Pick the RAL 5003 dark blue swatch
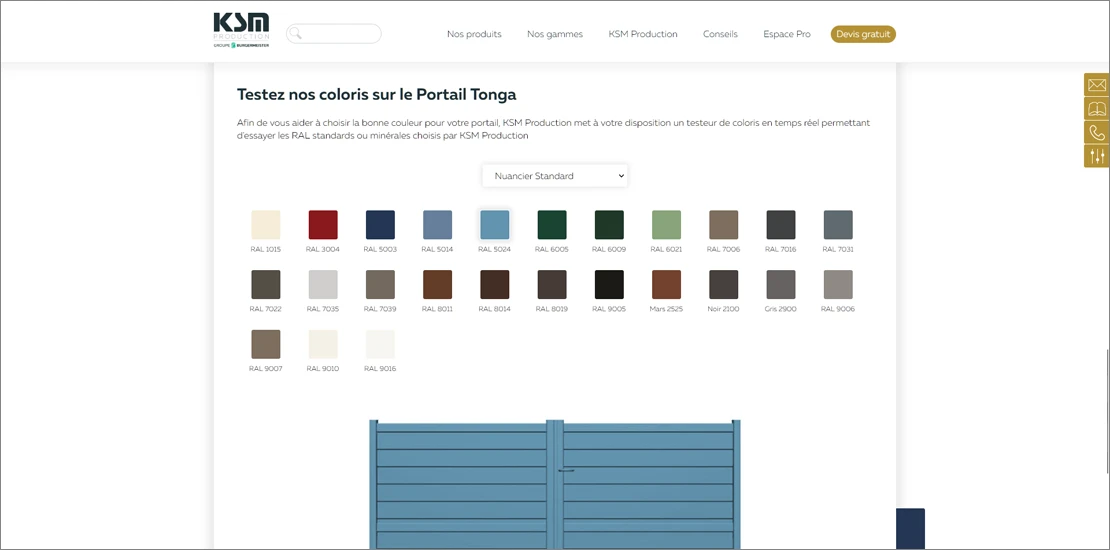Screen dimensions: 1110x550 (380, 225)
